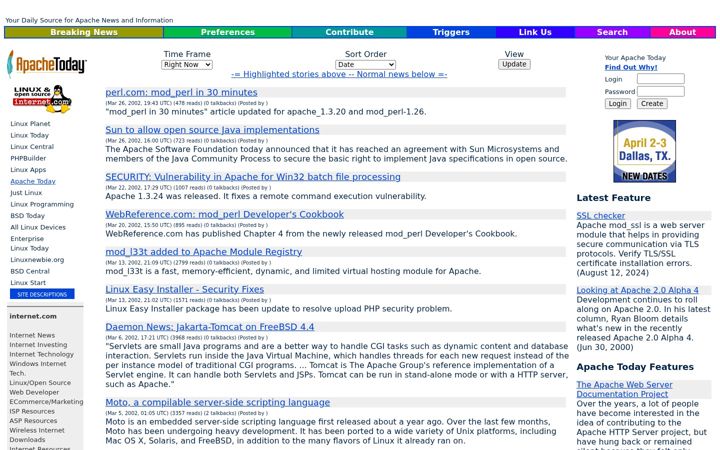Open Linux Programming sidebar link
The height and width of the screenshot is (450, 720).
point(42,204)
